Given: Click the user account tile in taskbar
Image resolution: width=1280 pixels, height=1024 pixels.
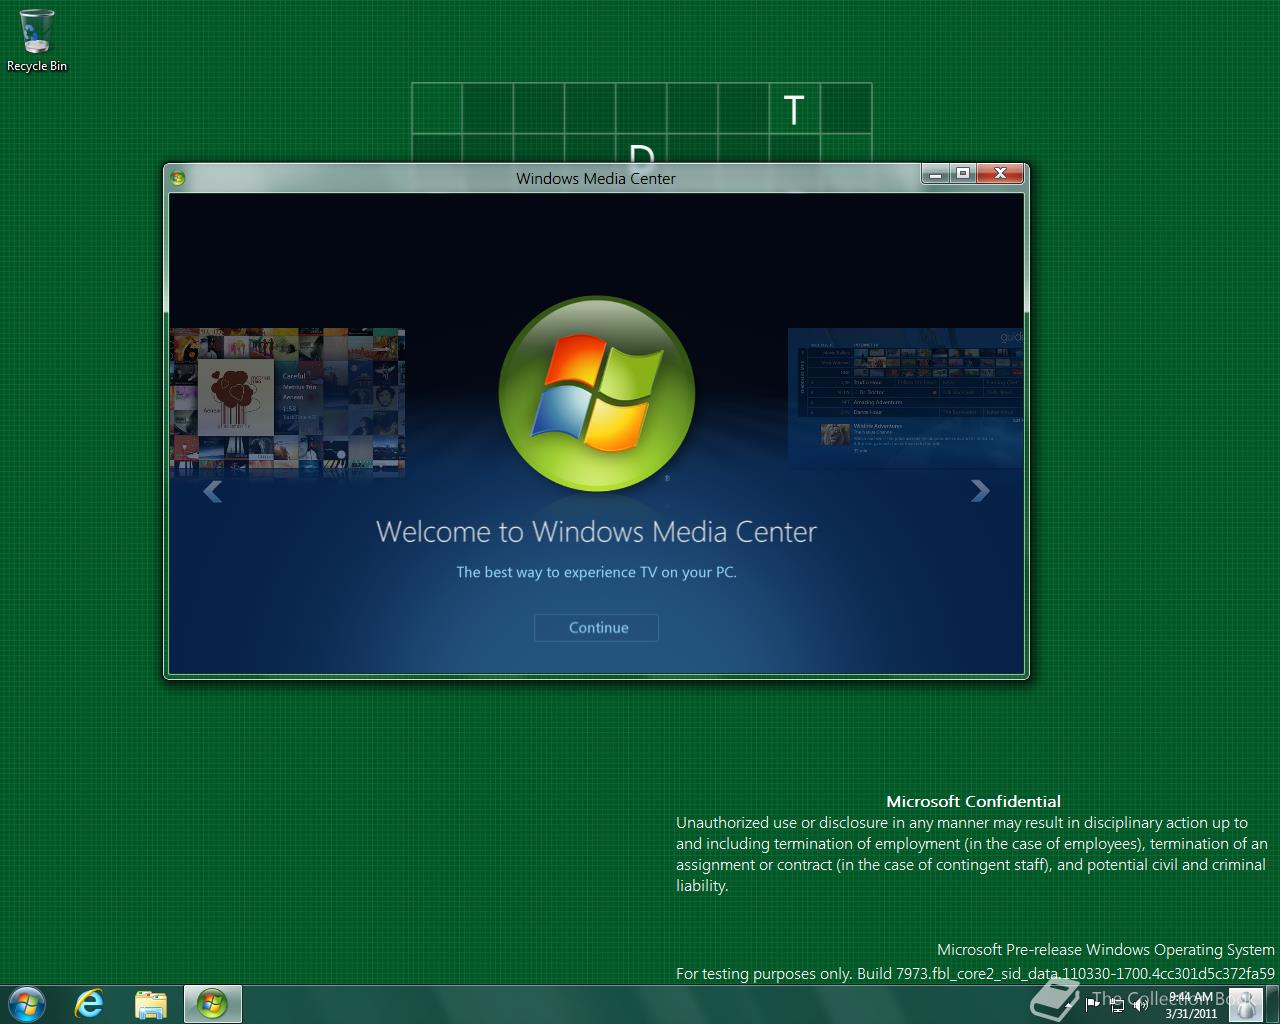Looking at the screenshot, I should [1246, 1005].
